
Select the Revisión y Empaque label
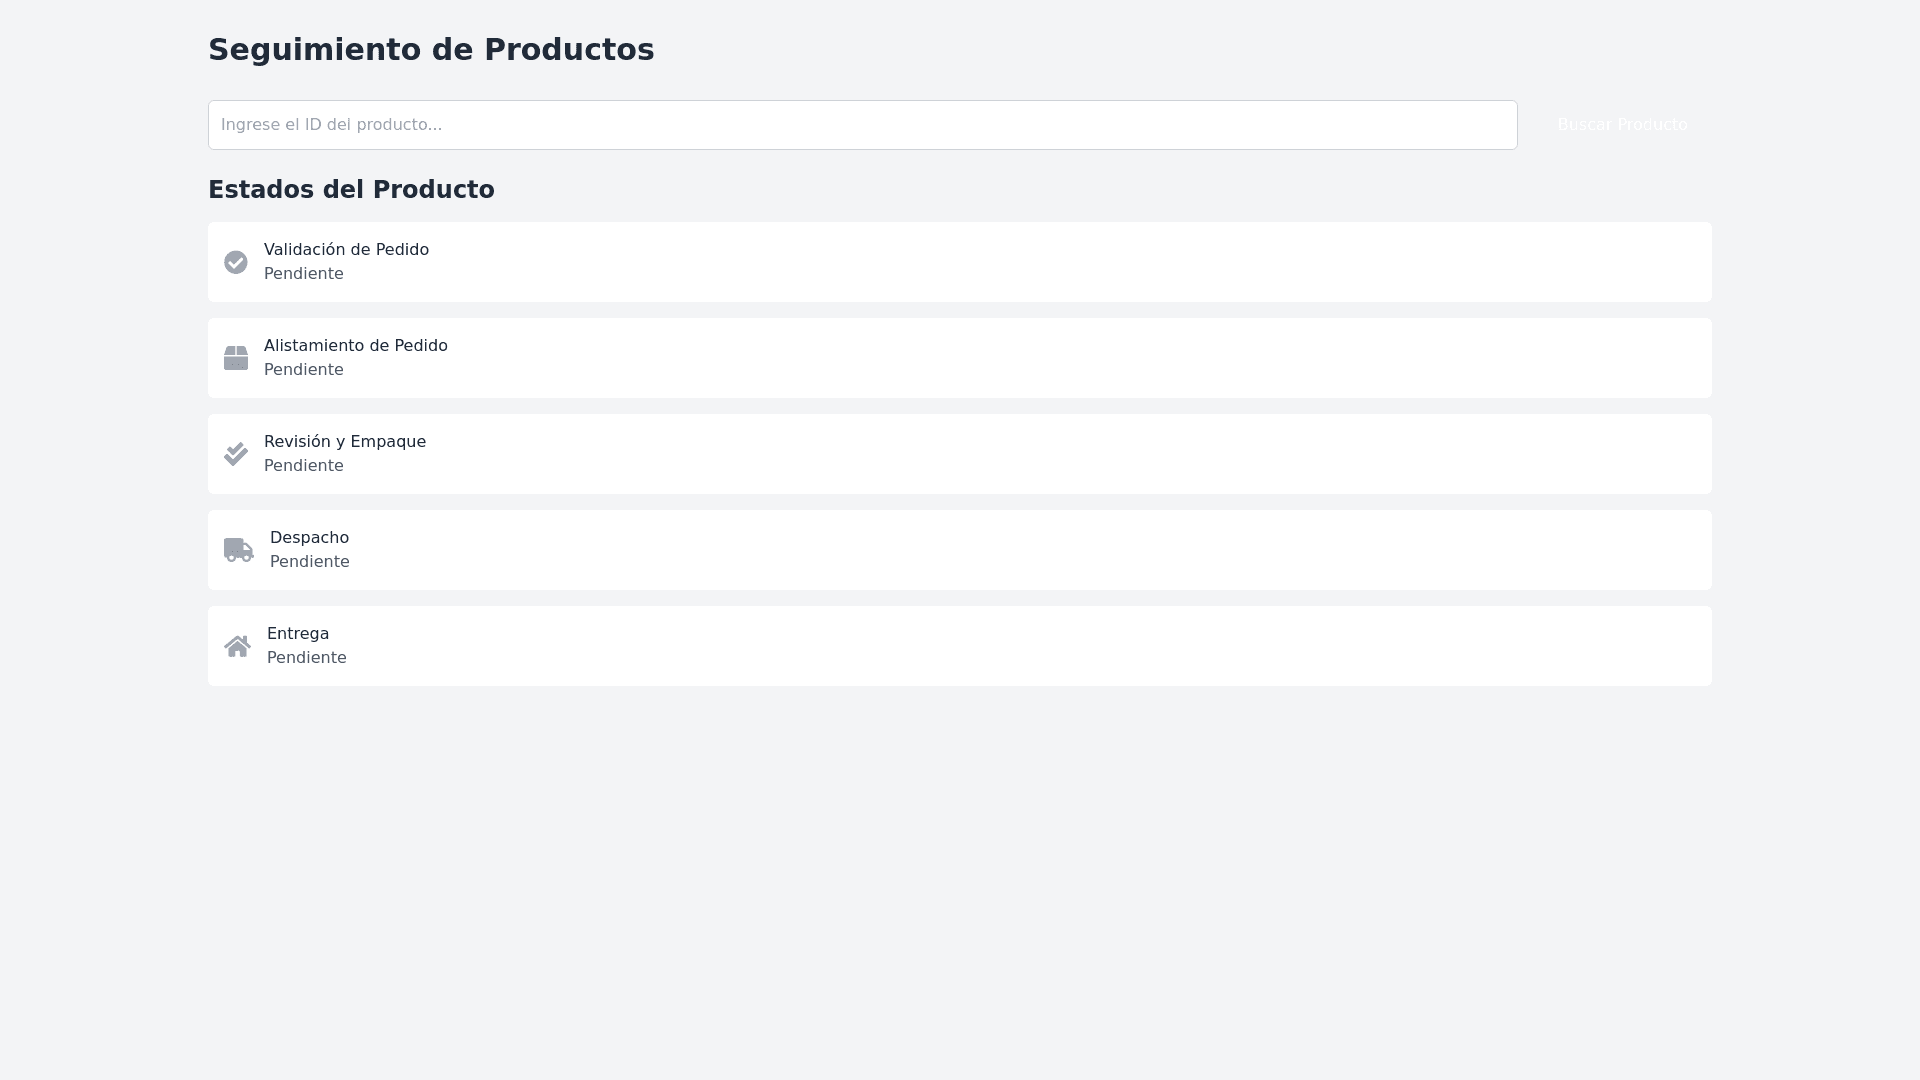pos(344,442)
